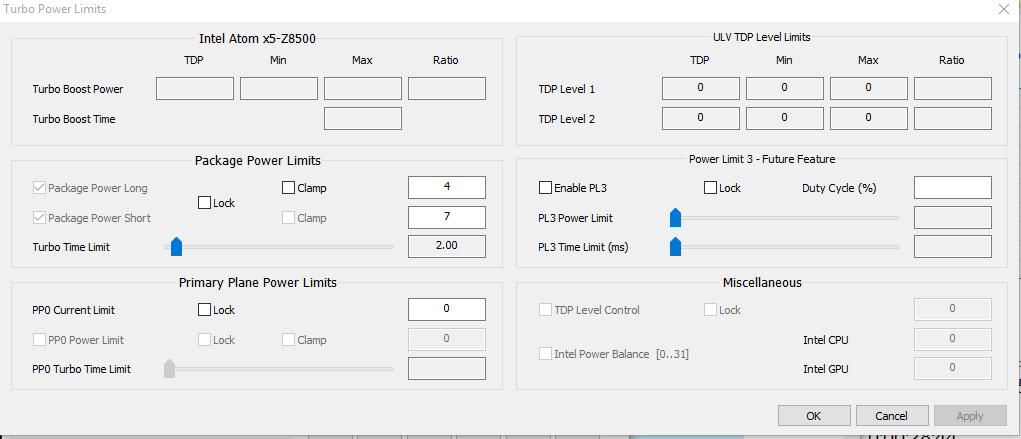Click the TDP Level 1 Ratio field
1021x439 pixels.
click(x=953, y=89)
